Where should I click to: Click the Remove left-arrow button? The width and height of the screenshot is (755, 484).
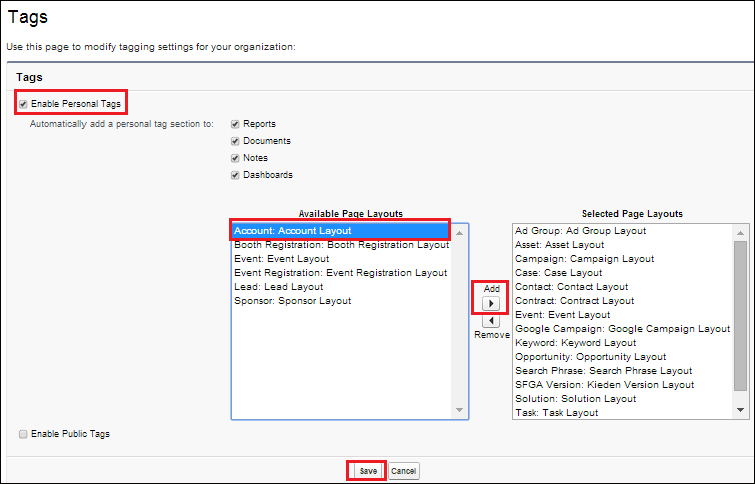pyautogui.click(x=491, y=321)
